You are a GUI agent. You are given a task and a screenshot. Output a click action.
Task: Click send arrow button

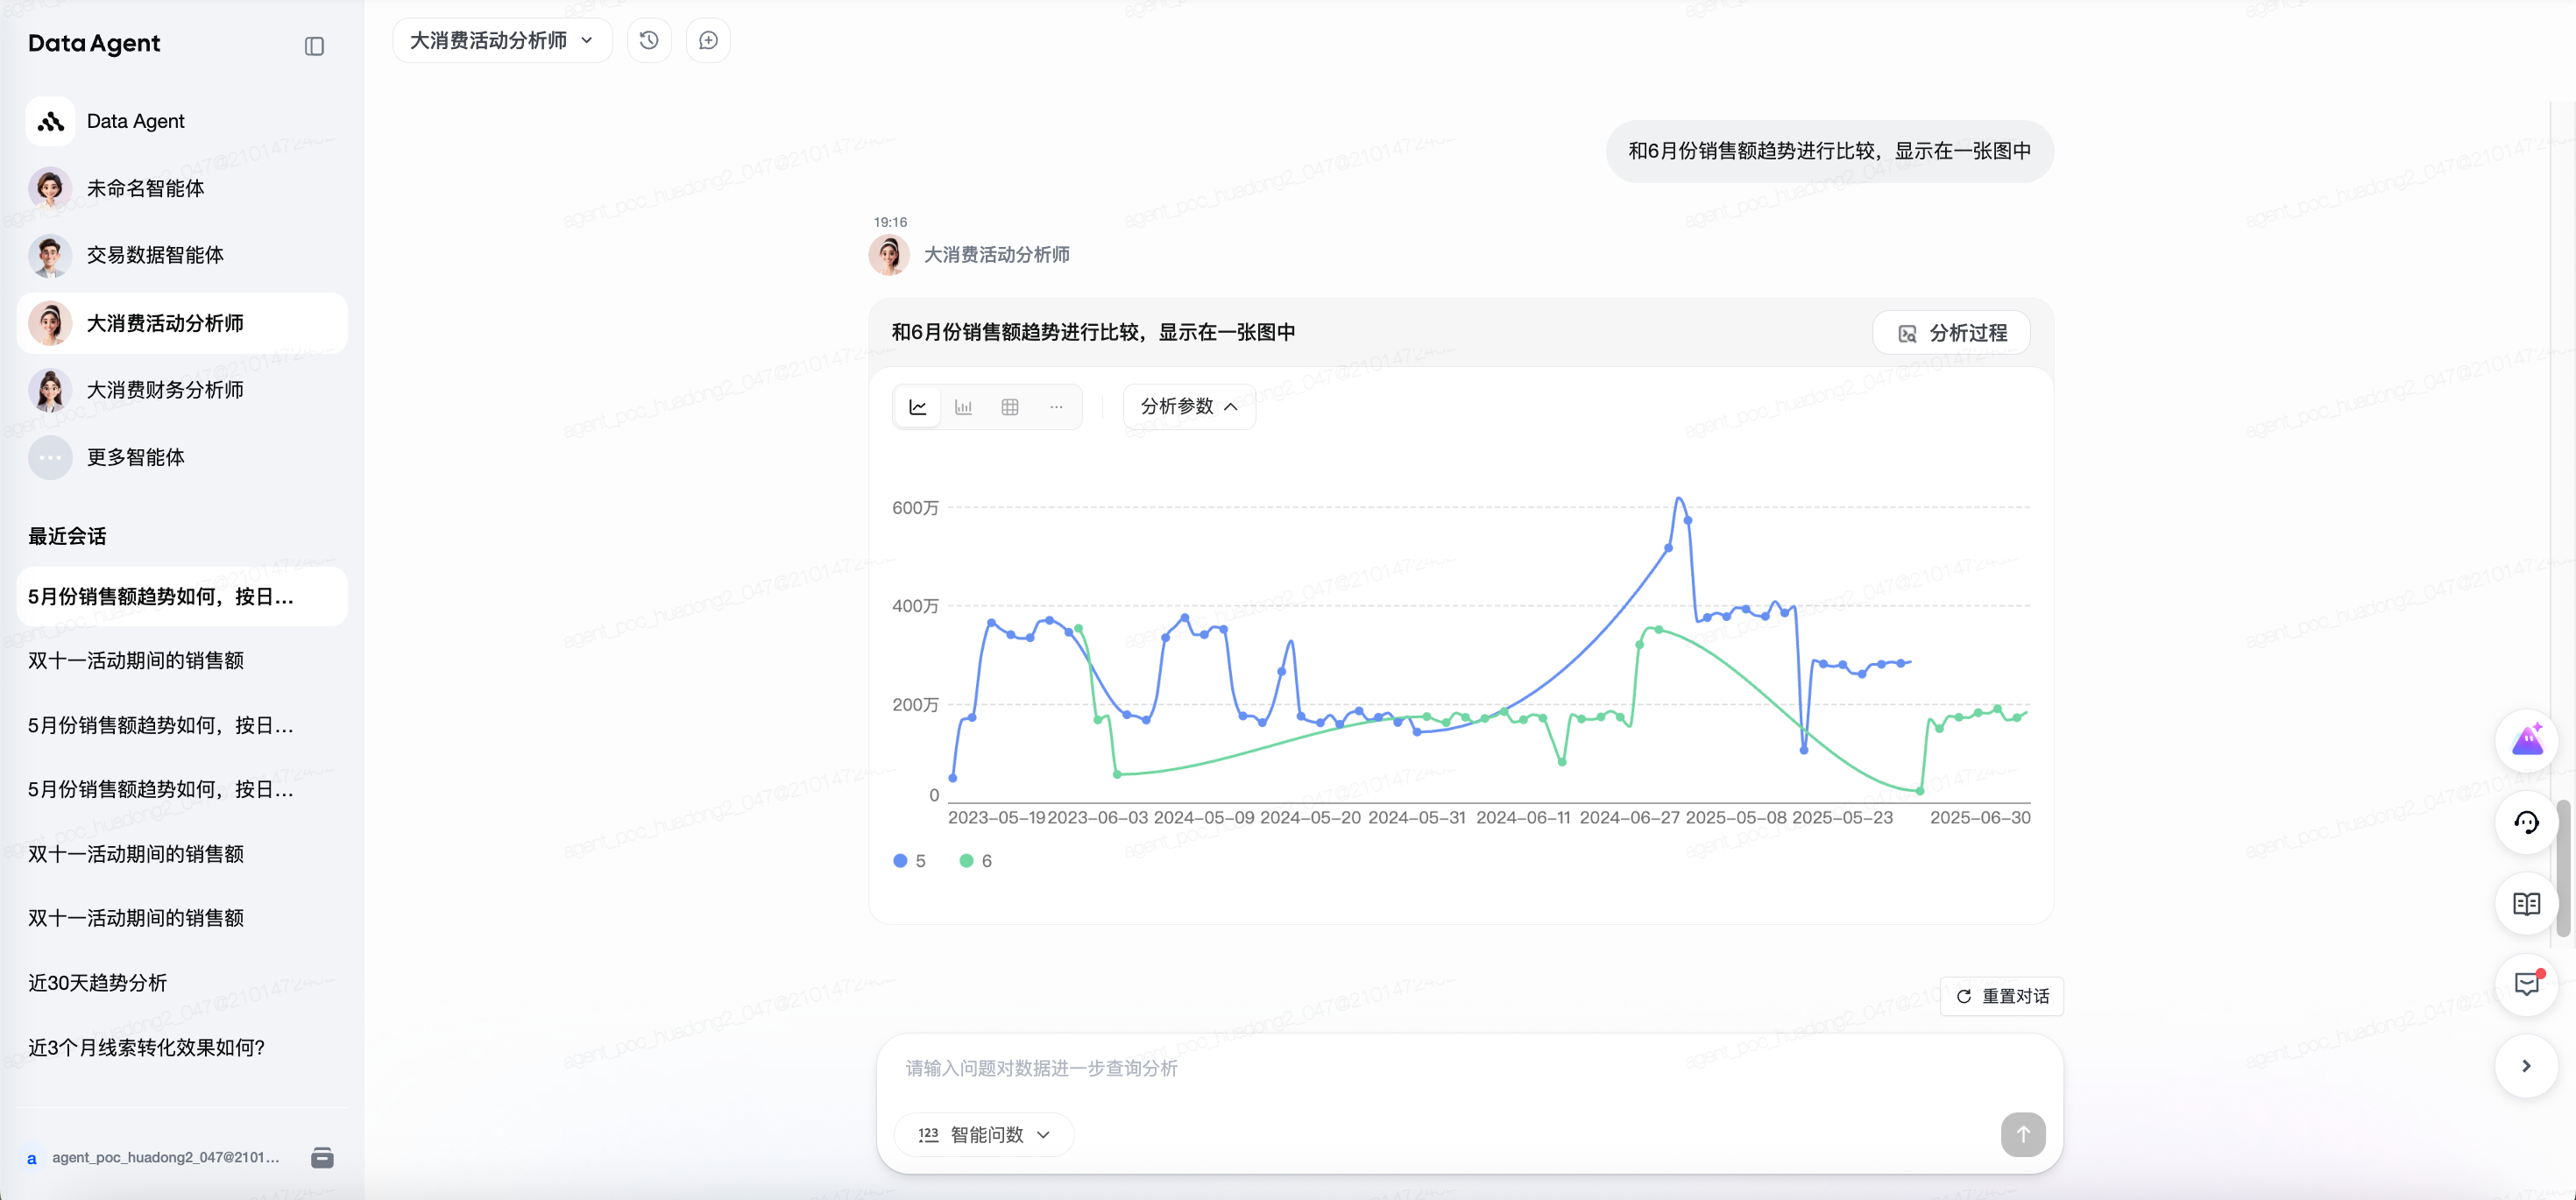pos(2022,1135)
